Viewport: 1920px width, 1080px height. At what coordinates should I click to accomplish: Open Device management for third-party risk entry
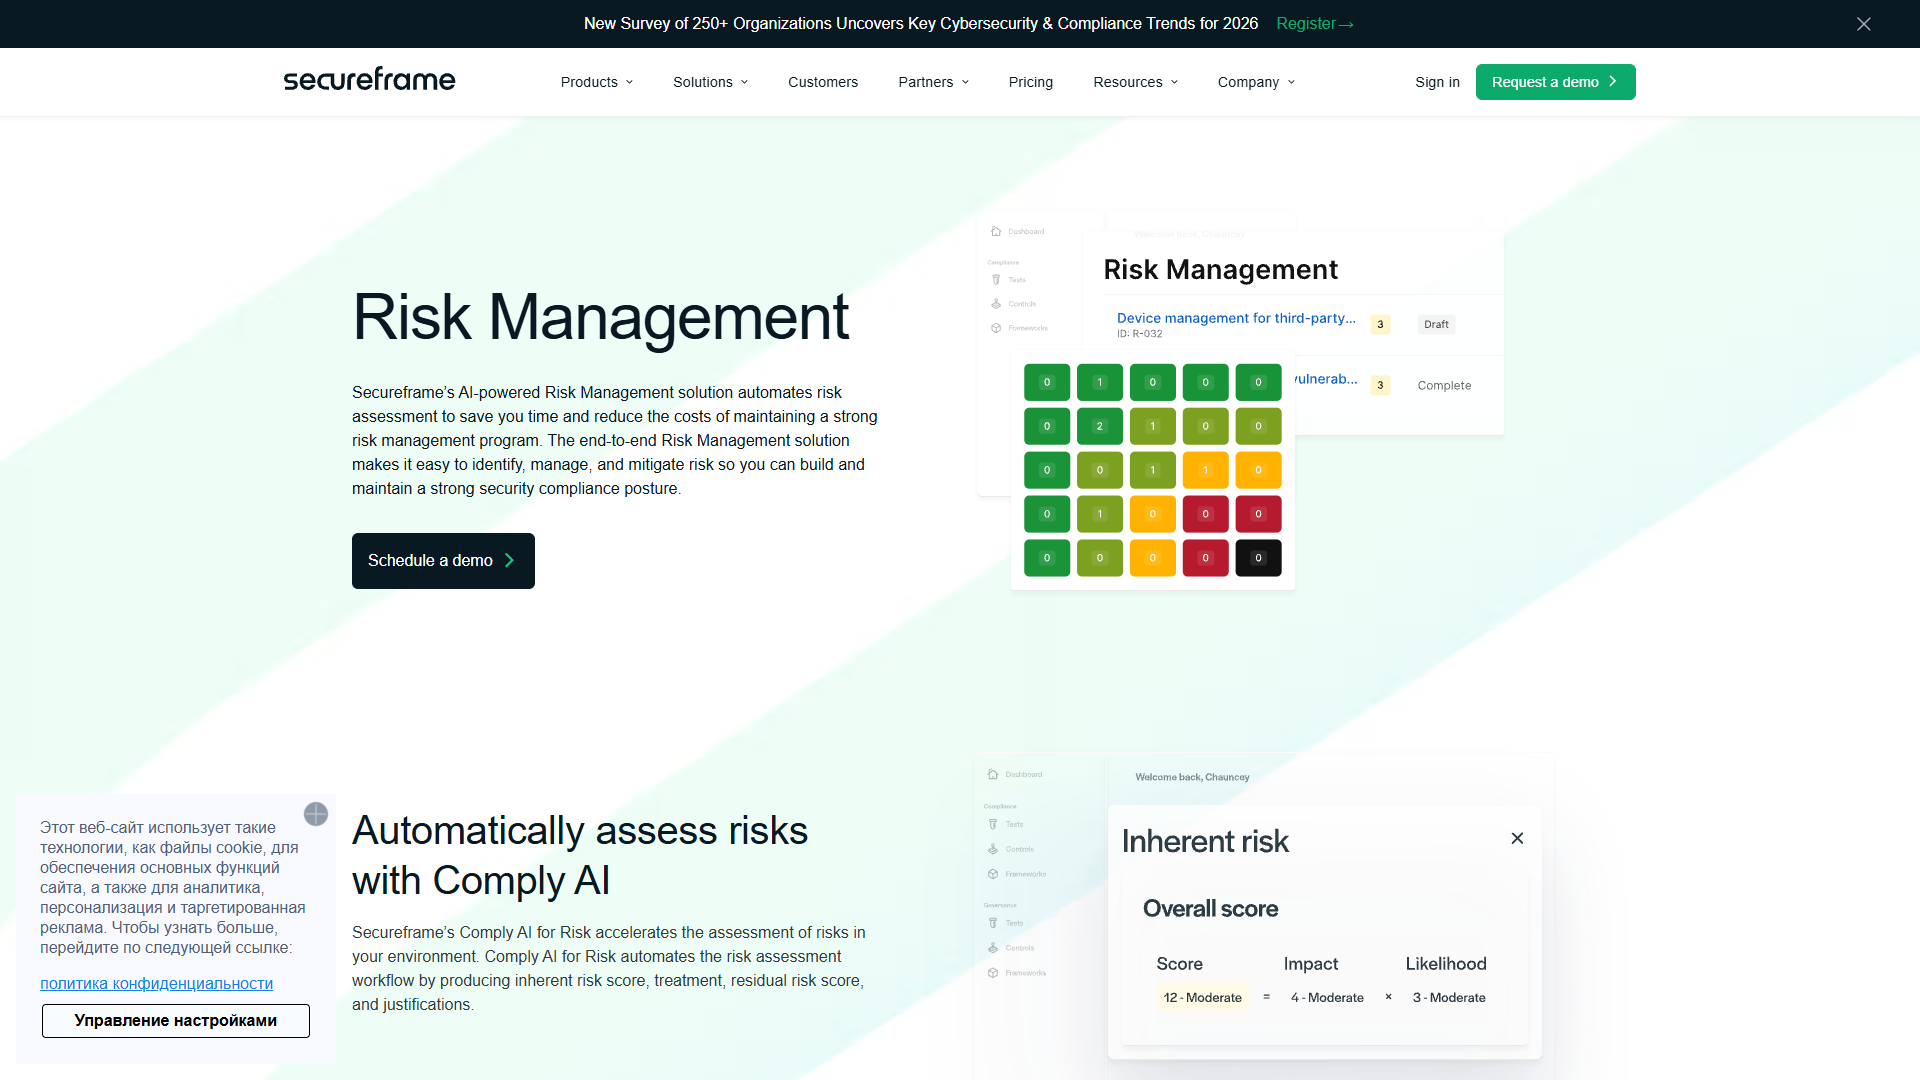pyautogui.click(x=1236, y=318)
